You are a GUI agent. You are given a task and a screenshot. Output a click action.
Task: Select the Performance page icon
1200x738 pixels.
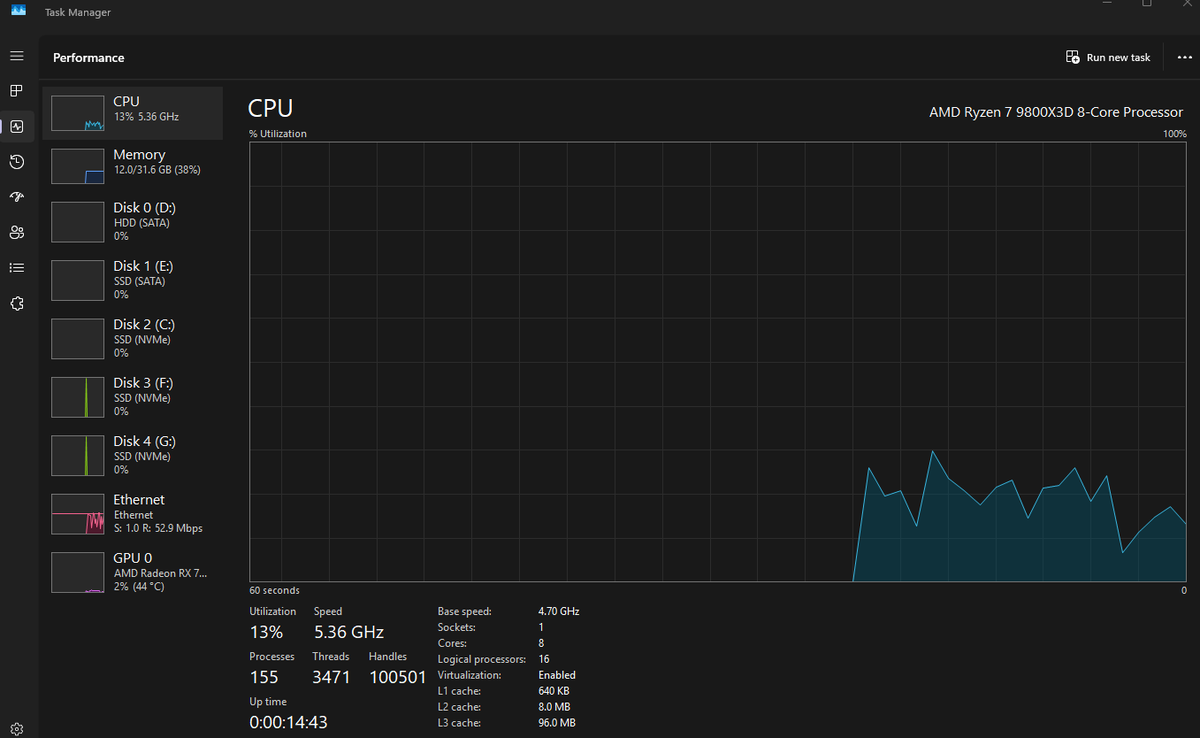point(17,126)
